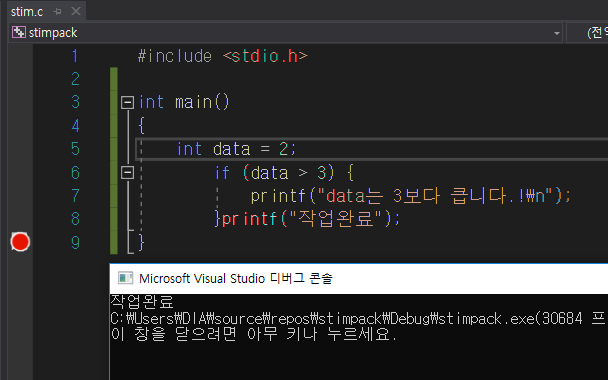Click '이 창을 닫으려면 아무 키나 누르세요' console text
The height and width of the screenshot is (380, 608).
(254, 334)
